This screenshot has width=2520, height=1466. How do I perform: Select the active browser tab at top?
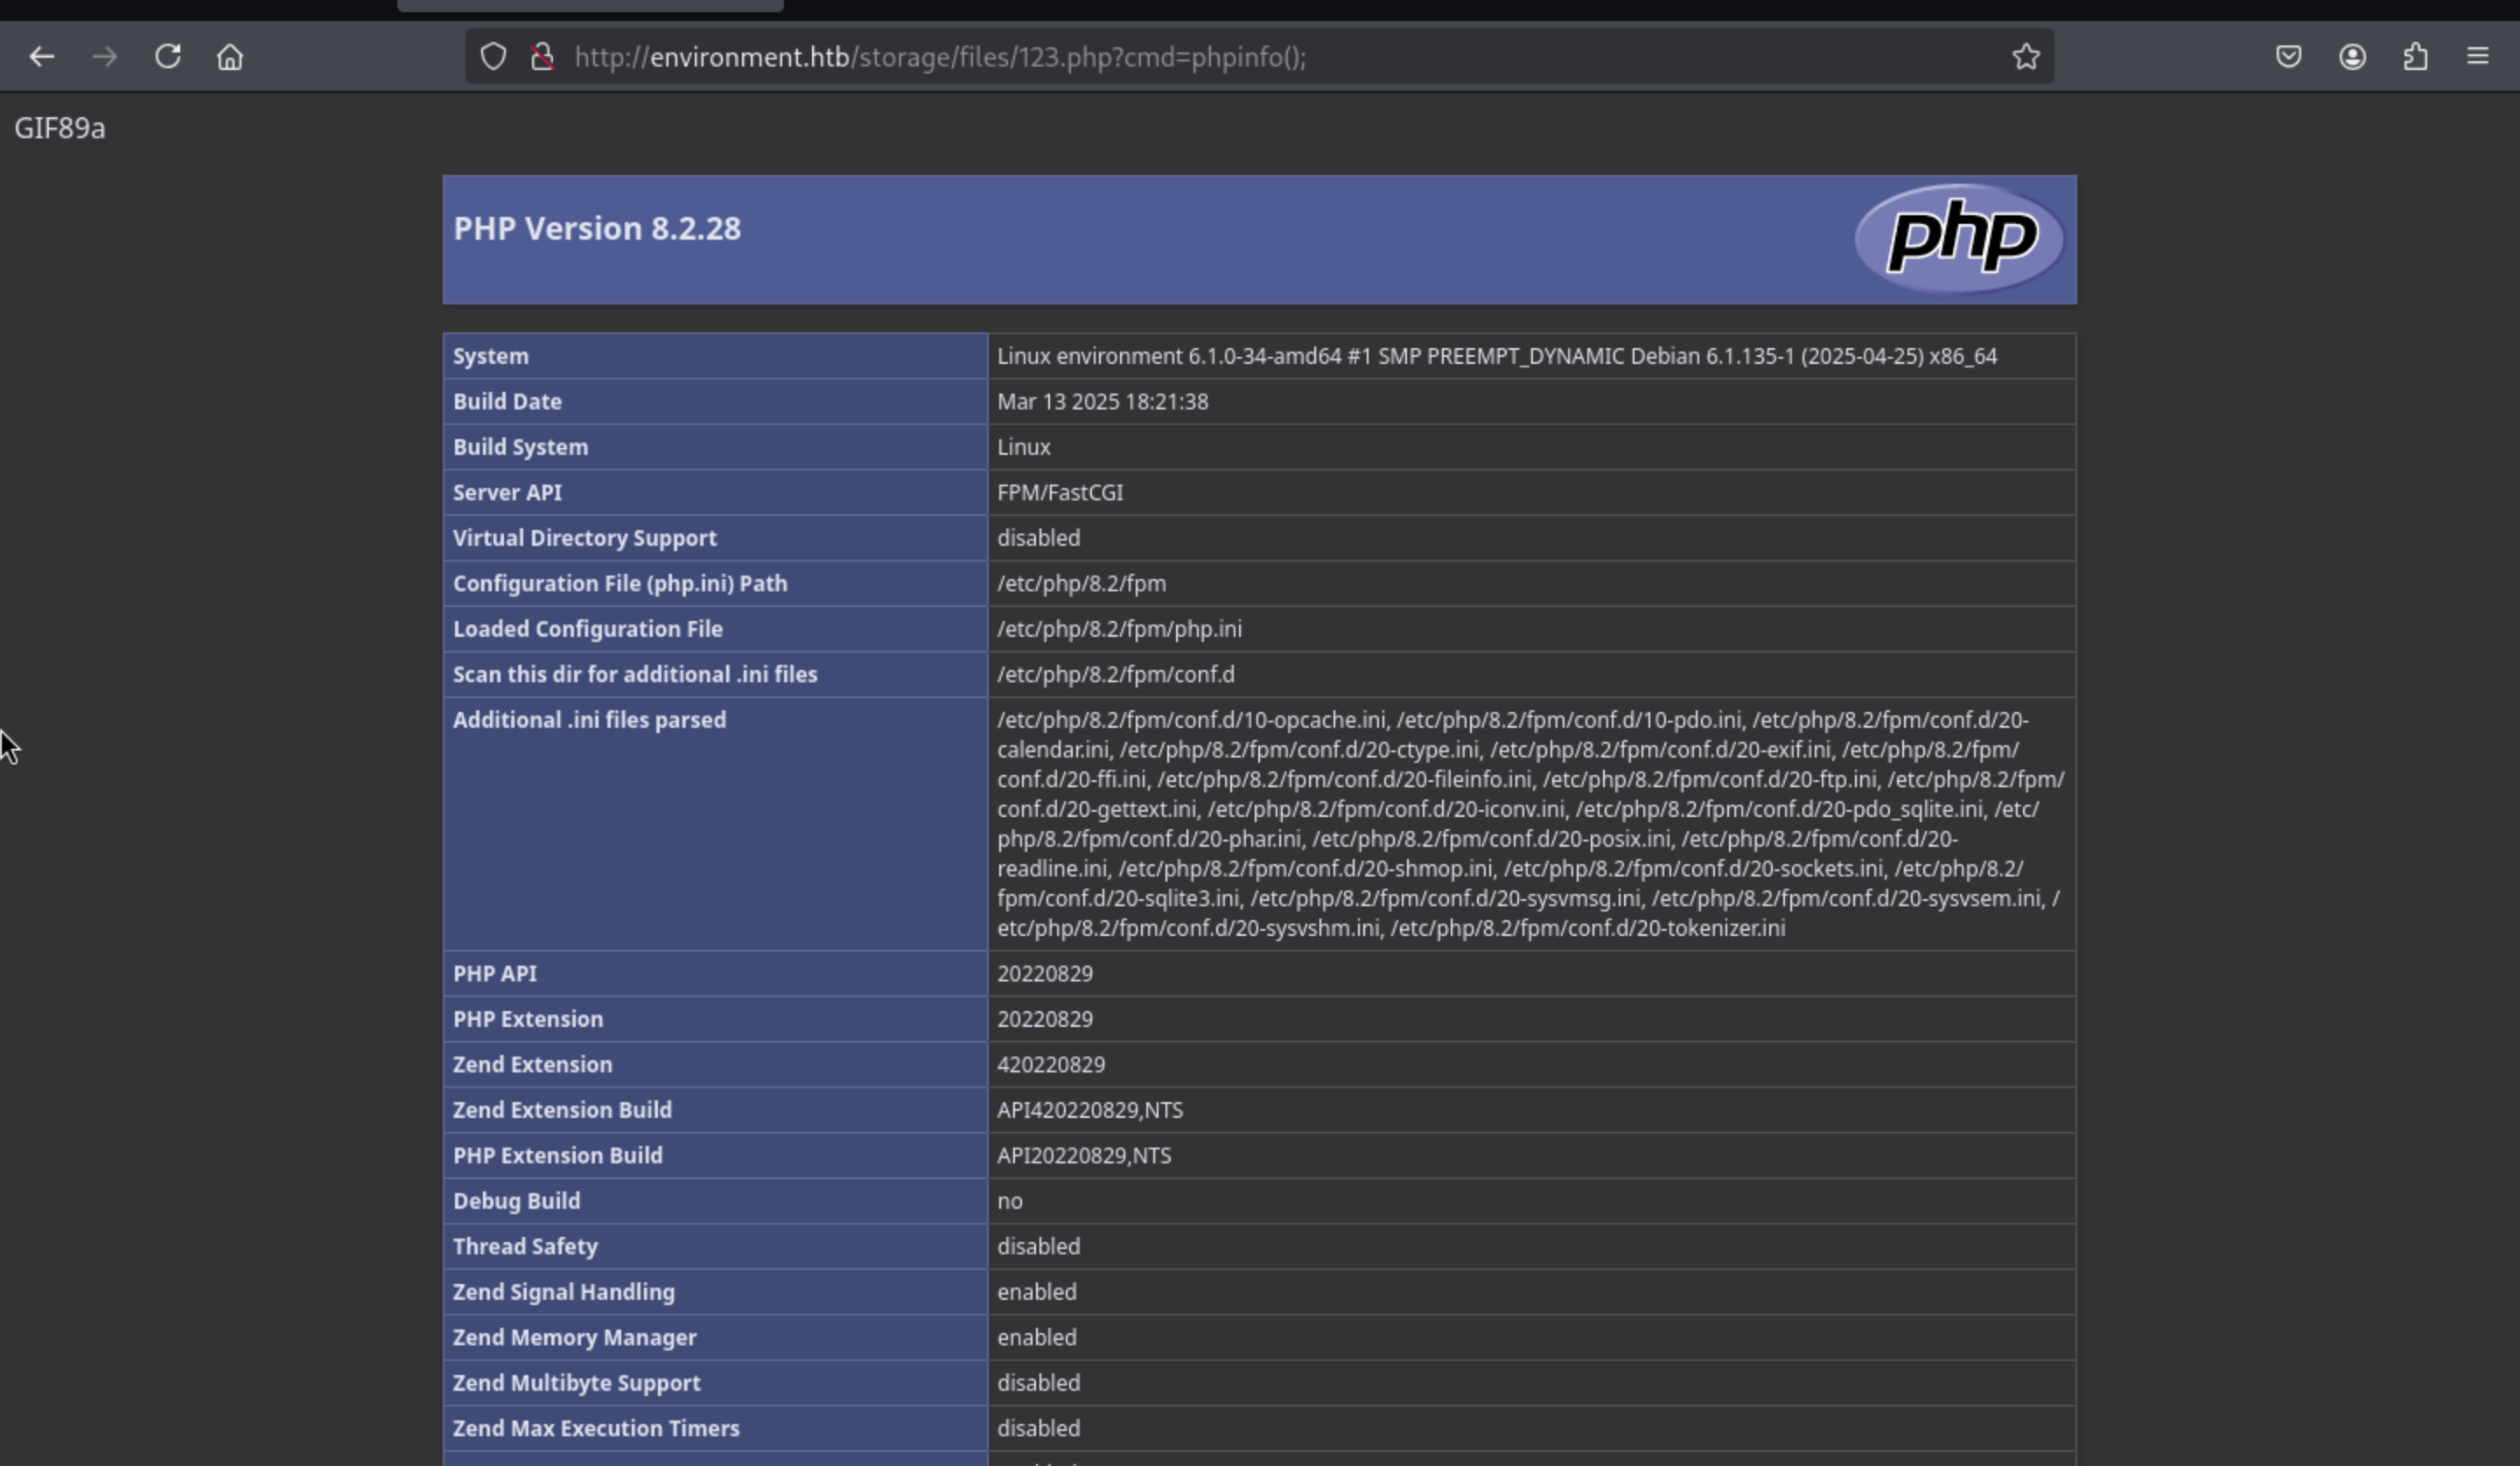tap(590, 6)
